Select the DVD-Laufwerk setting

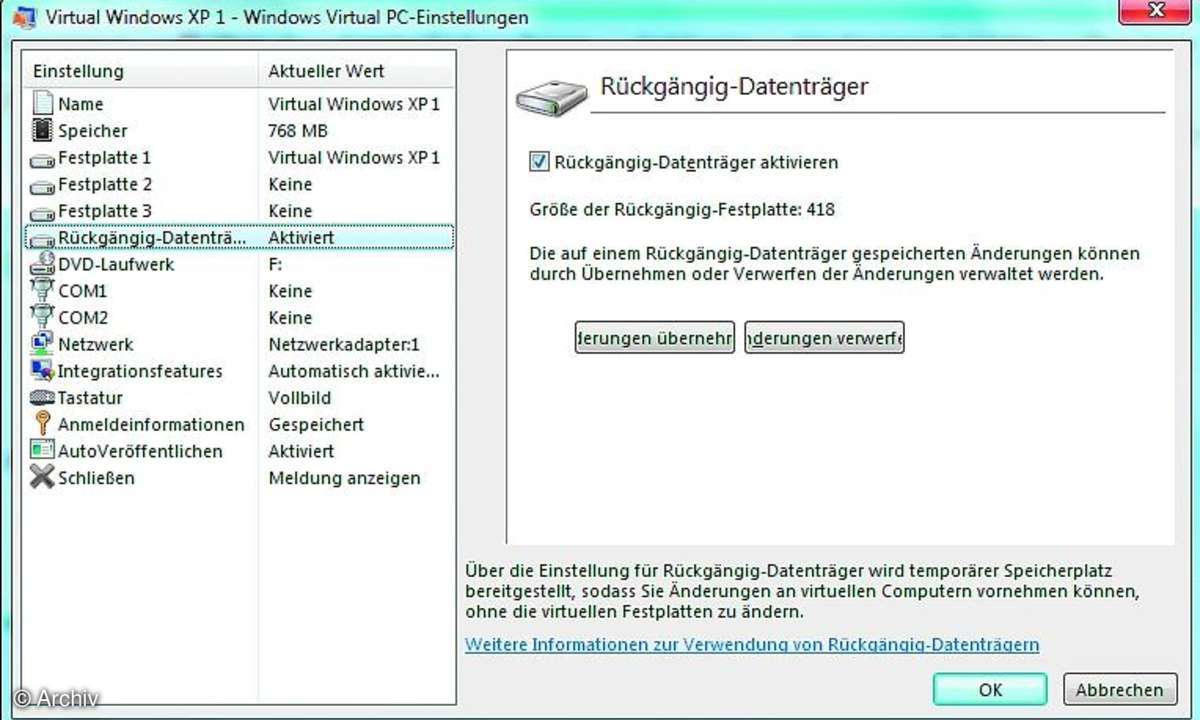[x=240, y=265]
